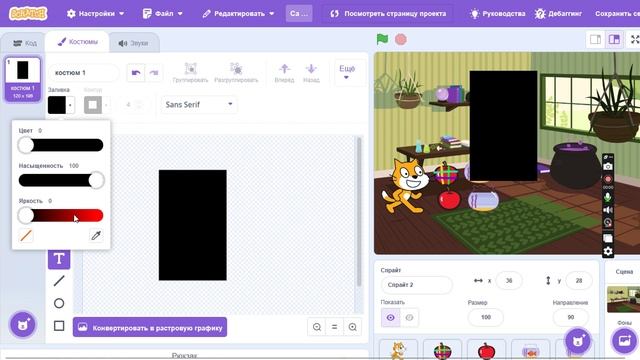This screenshot has height=360, width=640.
Task: Select the cat sprite thumbnail in list
Action: point(399,350)
